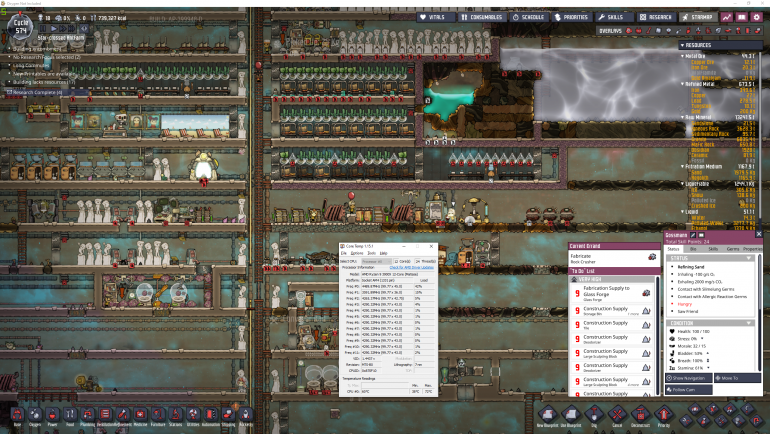770x434 pixels.
Task: Collapse the Refined Metal resource group
Action: pyautogui.click(x=683, y=84)
